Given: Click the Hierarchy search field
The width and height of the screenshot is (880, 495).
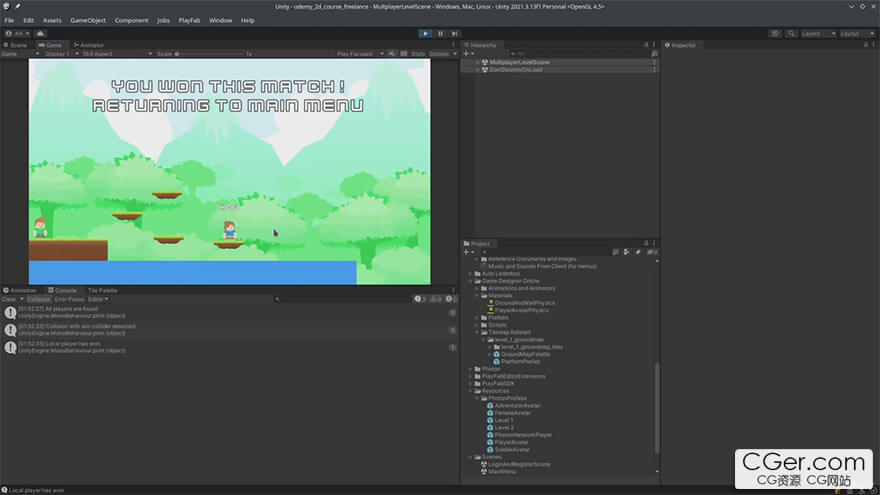Looking at the screenshot, I should click(578, 54).
